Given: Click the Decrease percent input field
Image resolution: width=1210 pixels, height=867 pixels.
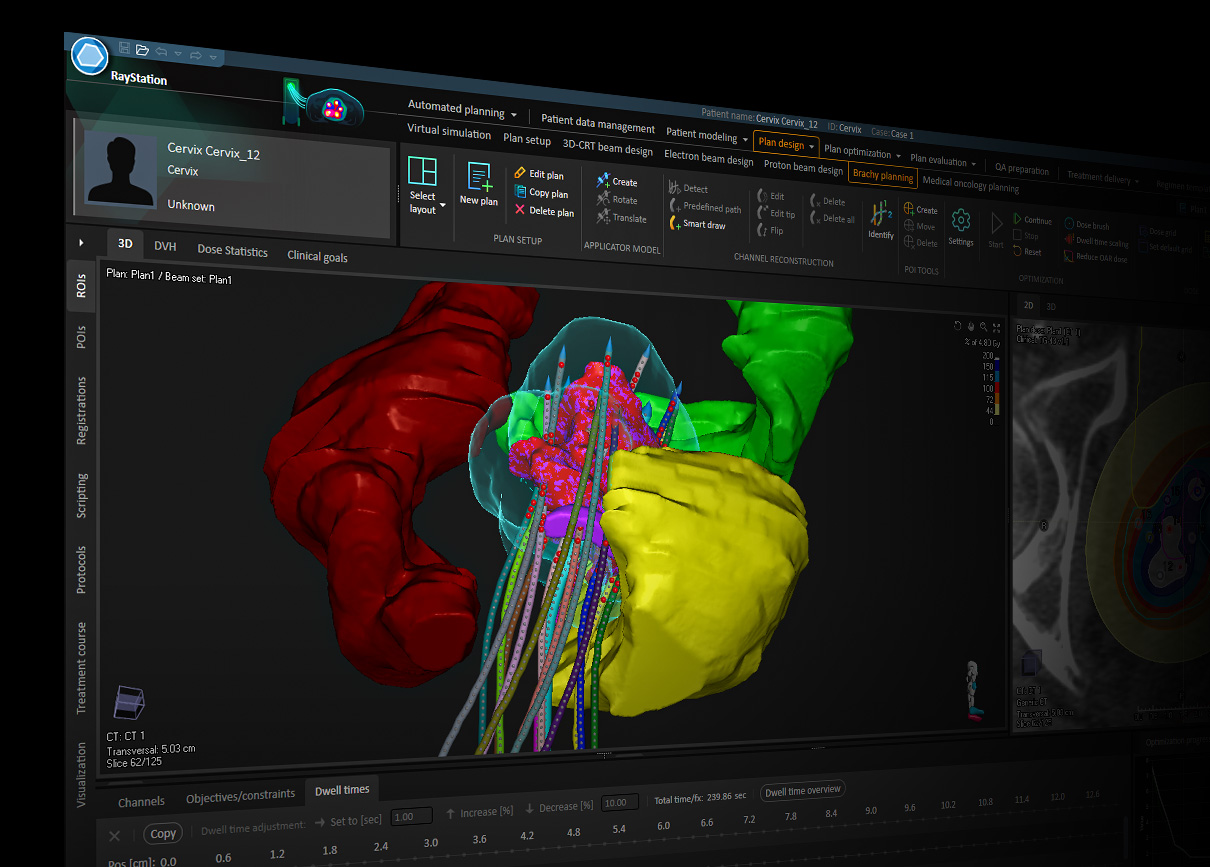Looking at the screenshot, I should click(x=620, y=802).
